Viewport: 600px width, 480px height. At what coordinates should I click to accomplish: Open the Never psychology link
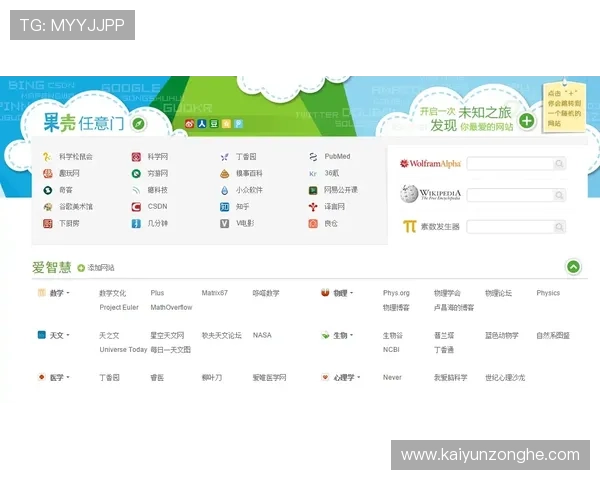(x=392, y=377)
